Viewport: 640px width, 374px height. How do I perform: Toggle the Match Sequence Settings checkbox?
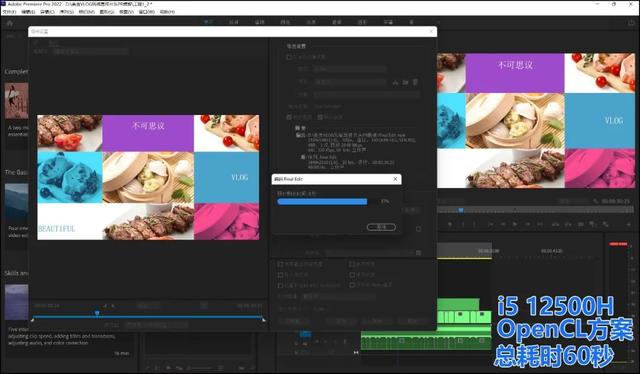point(289,57)
